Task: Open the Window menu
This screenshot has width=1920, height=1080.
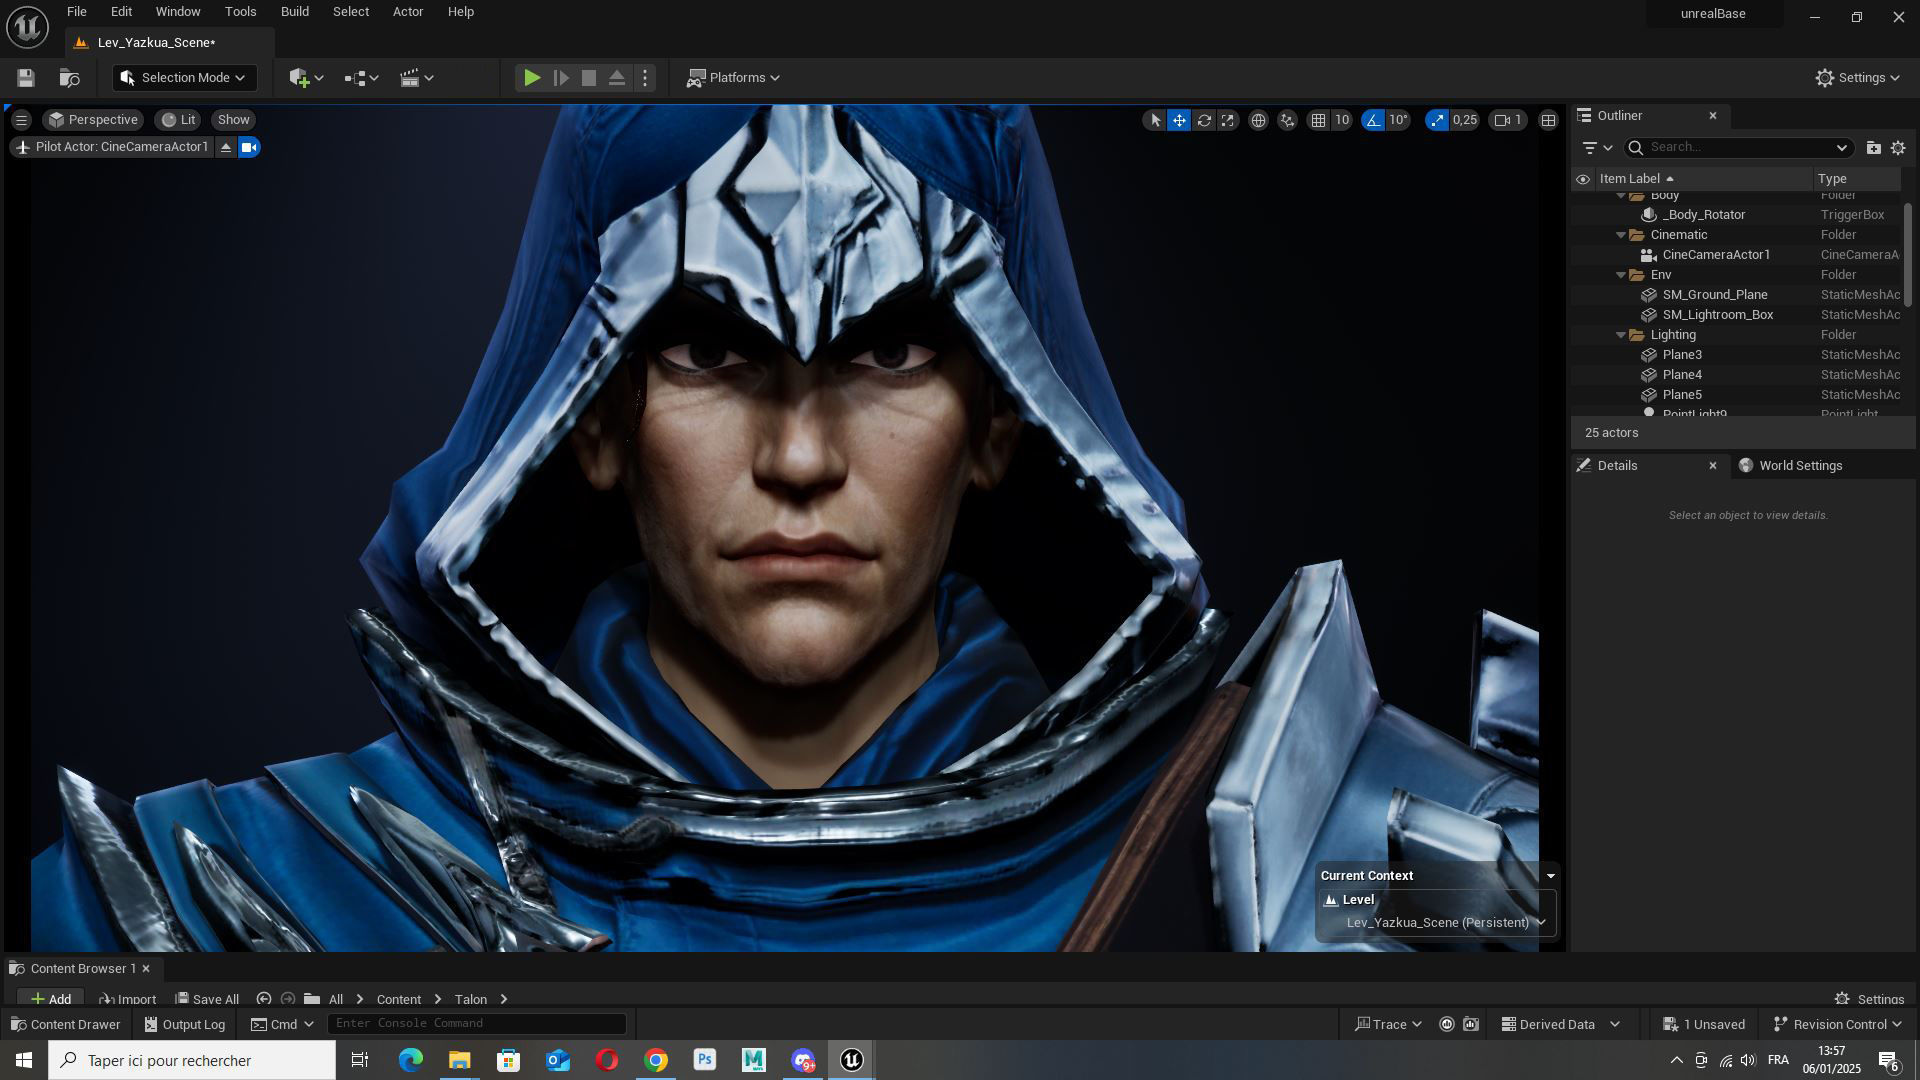Action: pyautogui.click(x=178, y=12)
